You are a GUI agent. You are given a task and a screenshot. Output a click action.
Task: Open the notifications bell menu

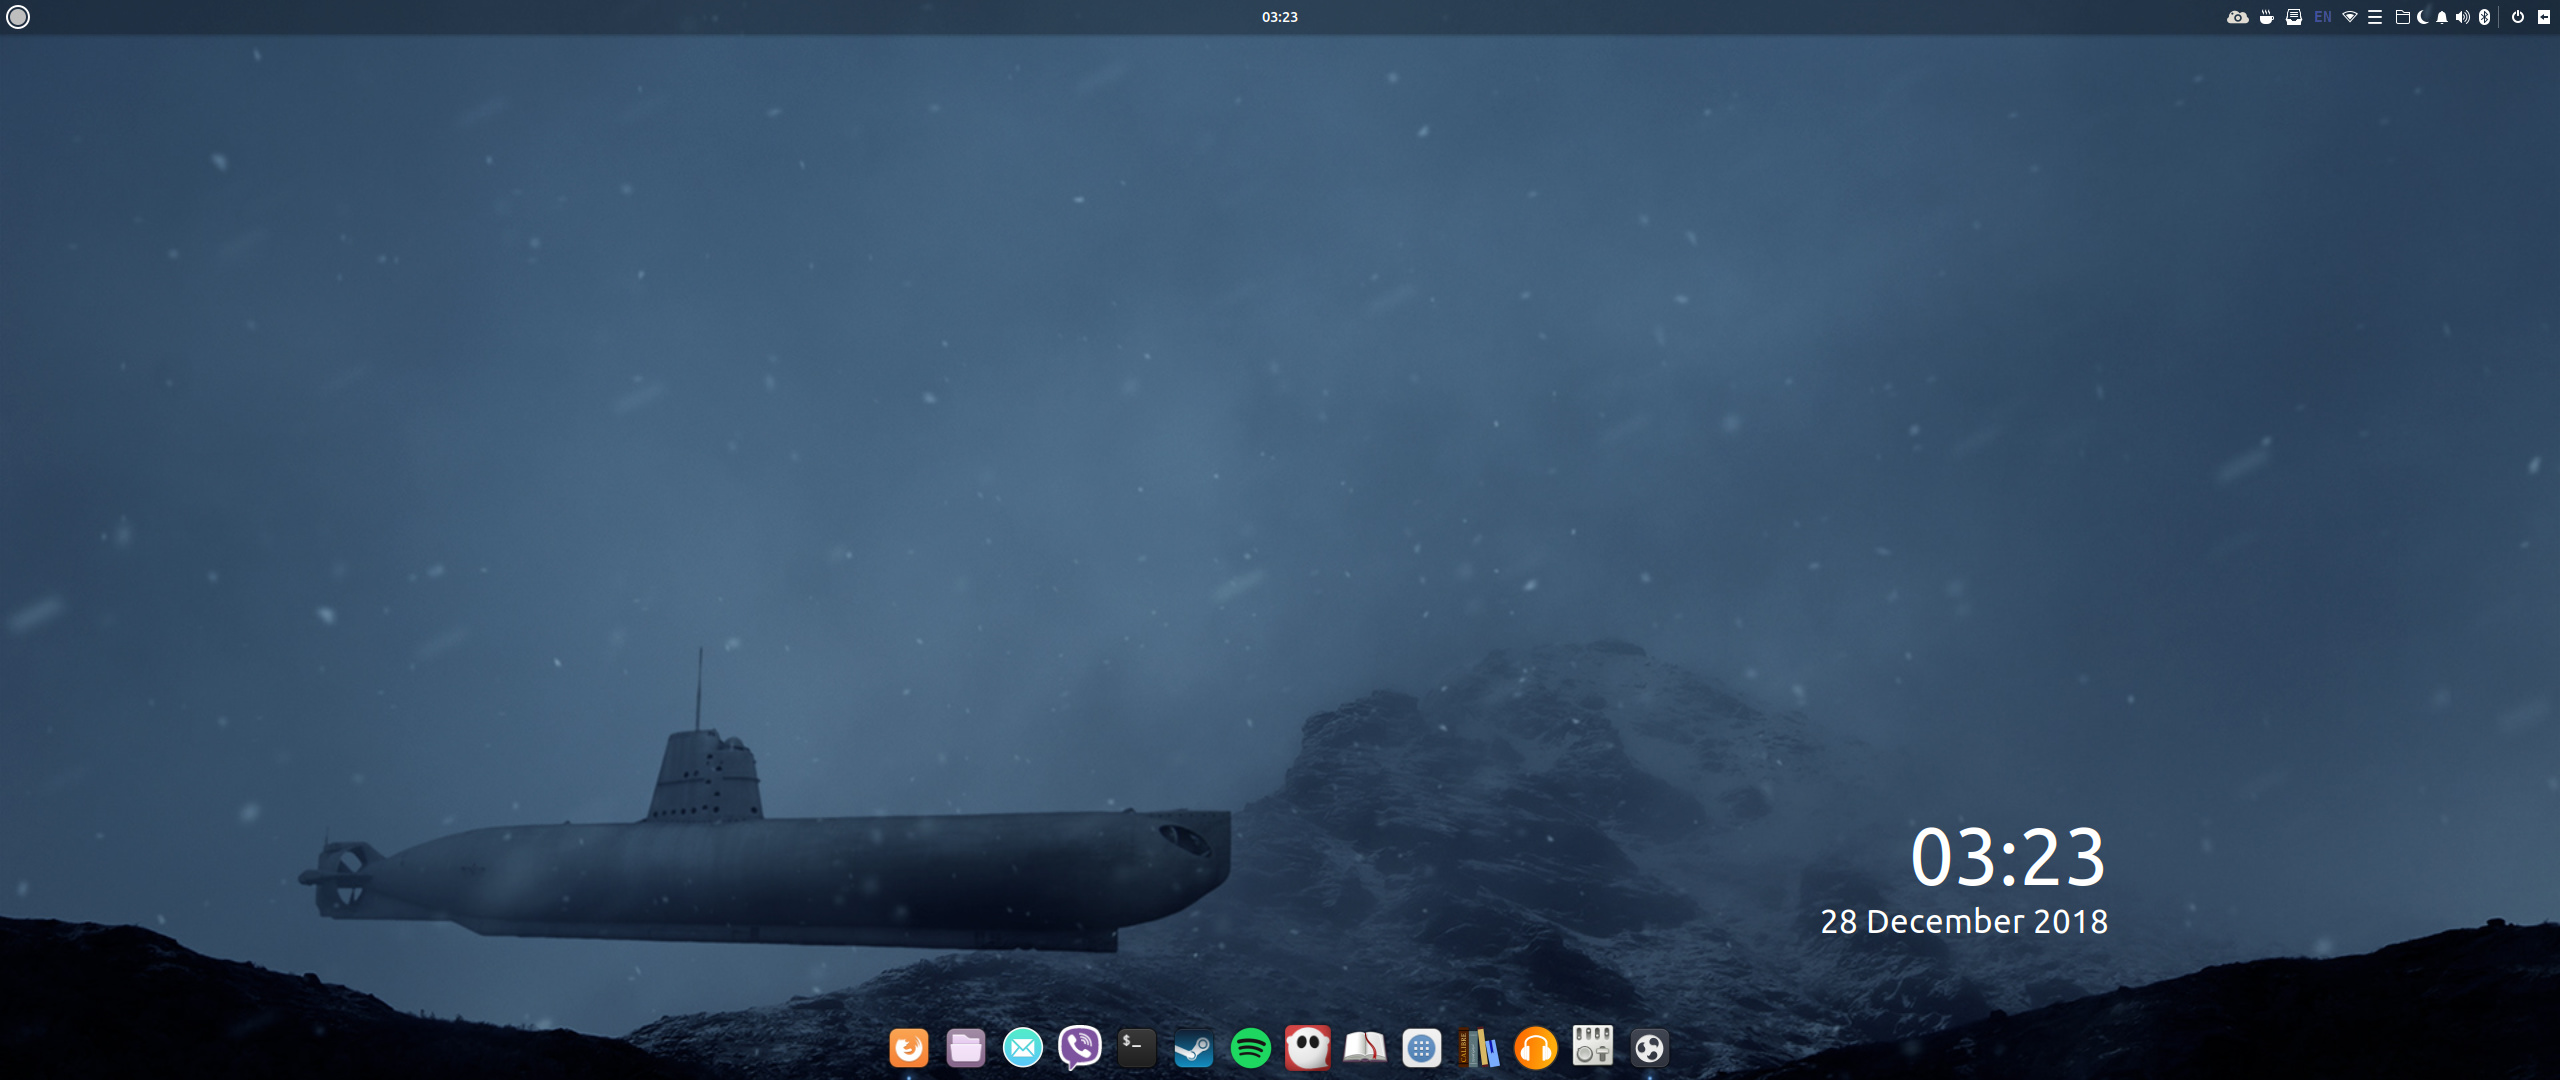click(x=2441, y=17)
